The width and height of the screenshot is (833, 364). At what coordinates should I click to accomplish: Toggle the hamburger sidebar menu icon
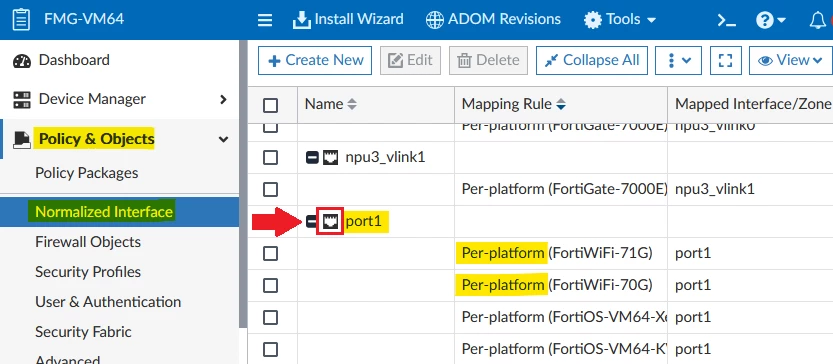point(265,20)
